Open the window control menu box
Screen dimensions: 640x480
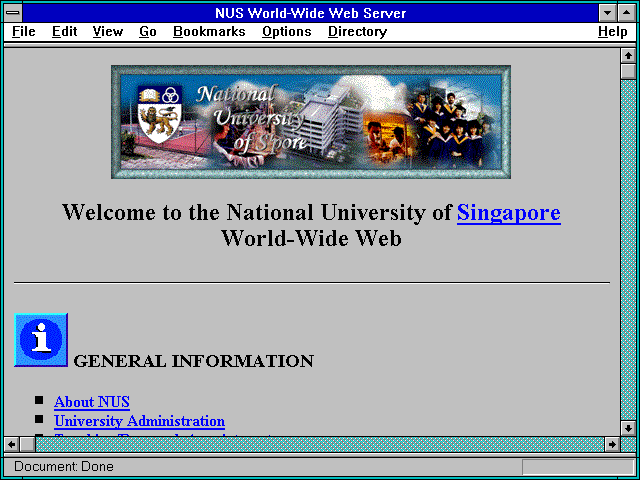tap(13, 13)
